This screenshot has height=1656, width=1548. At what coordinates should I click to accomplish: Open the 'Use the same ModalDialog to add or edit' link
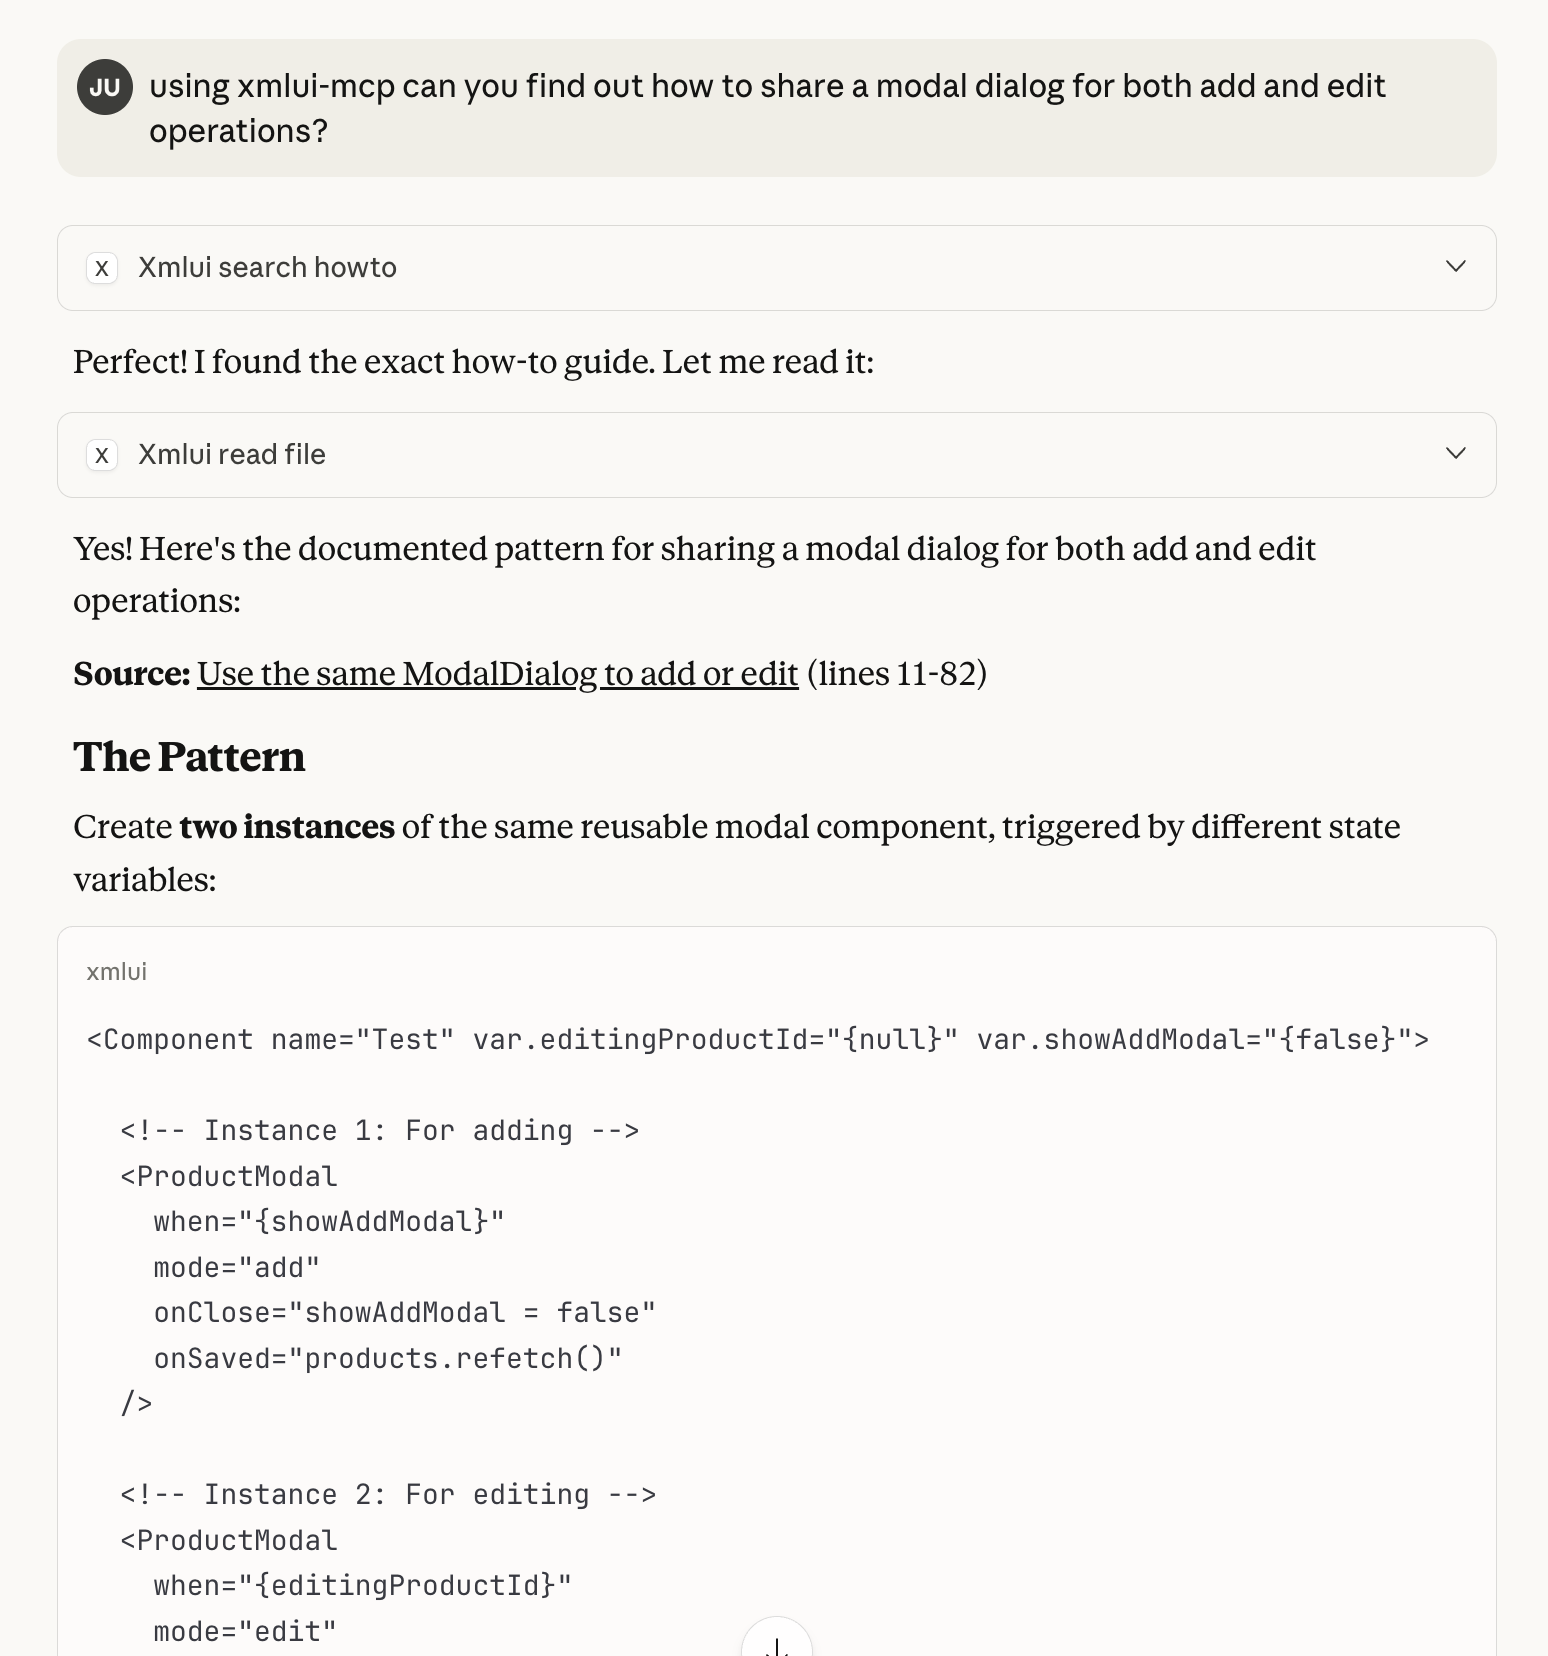[497, 674]
